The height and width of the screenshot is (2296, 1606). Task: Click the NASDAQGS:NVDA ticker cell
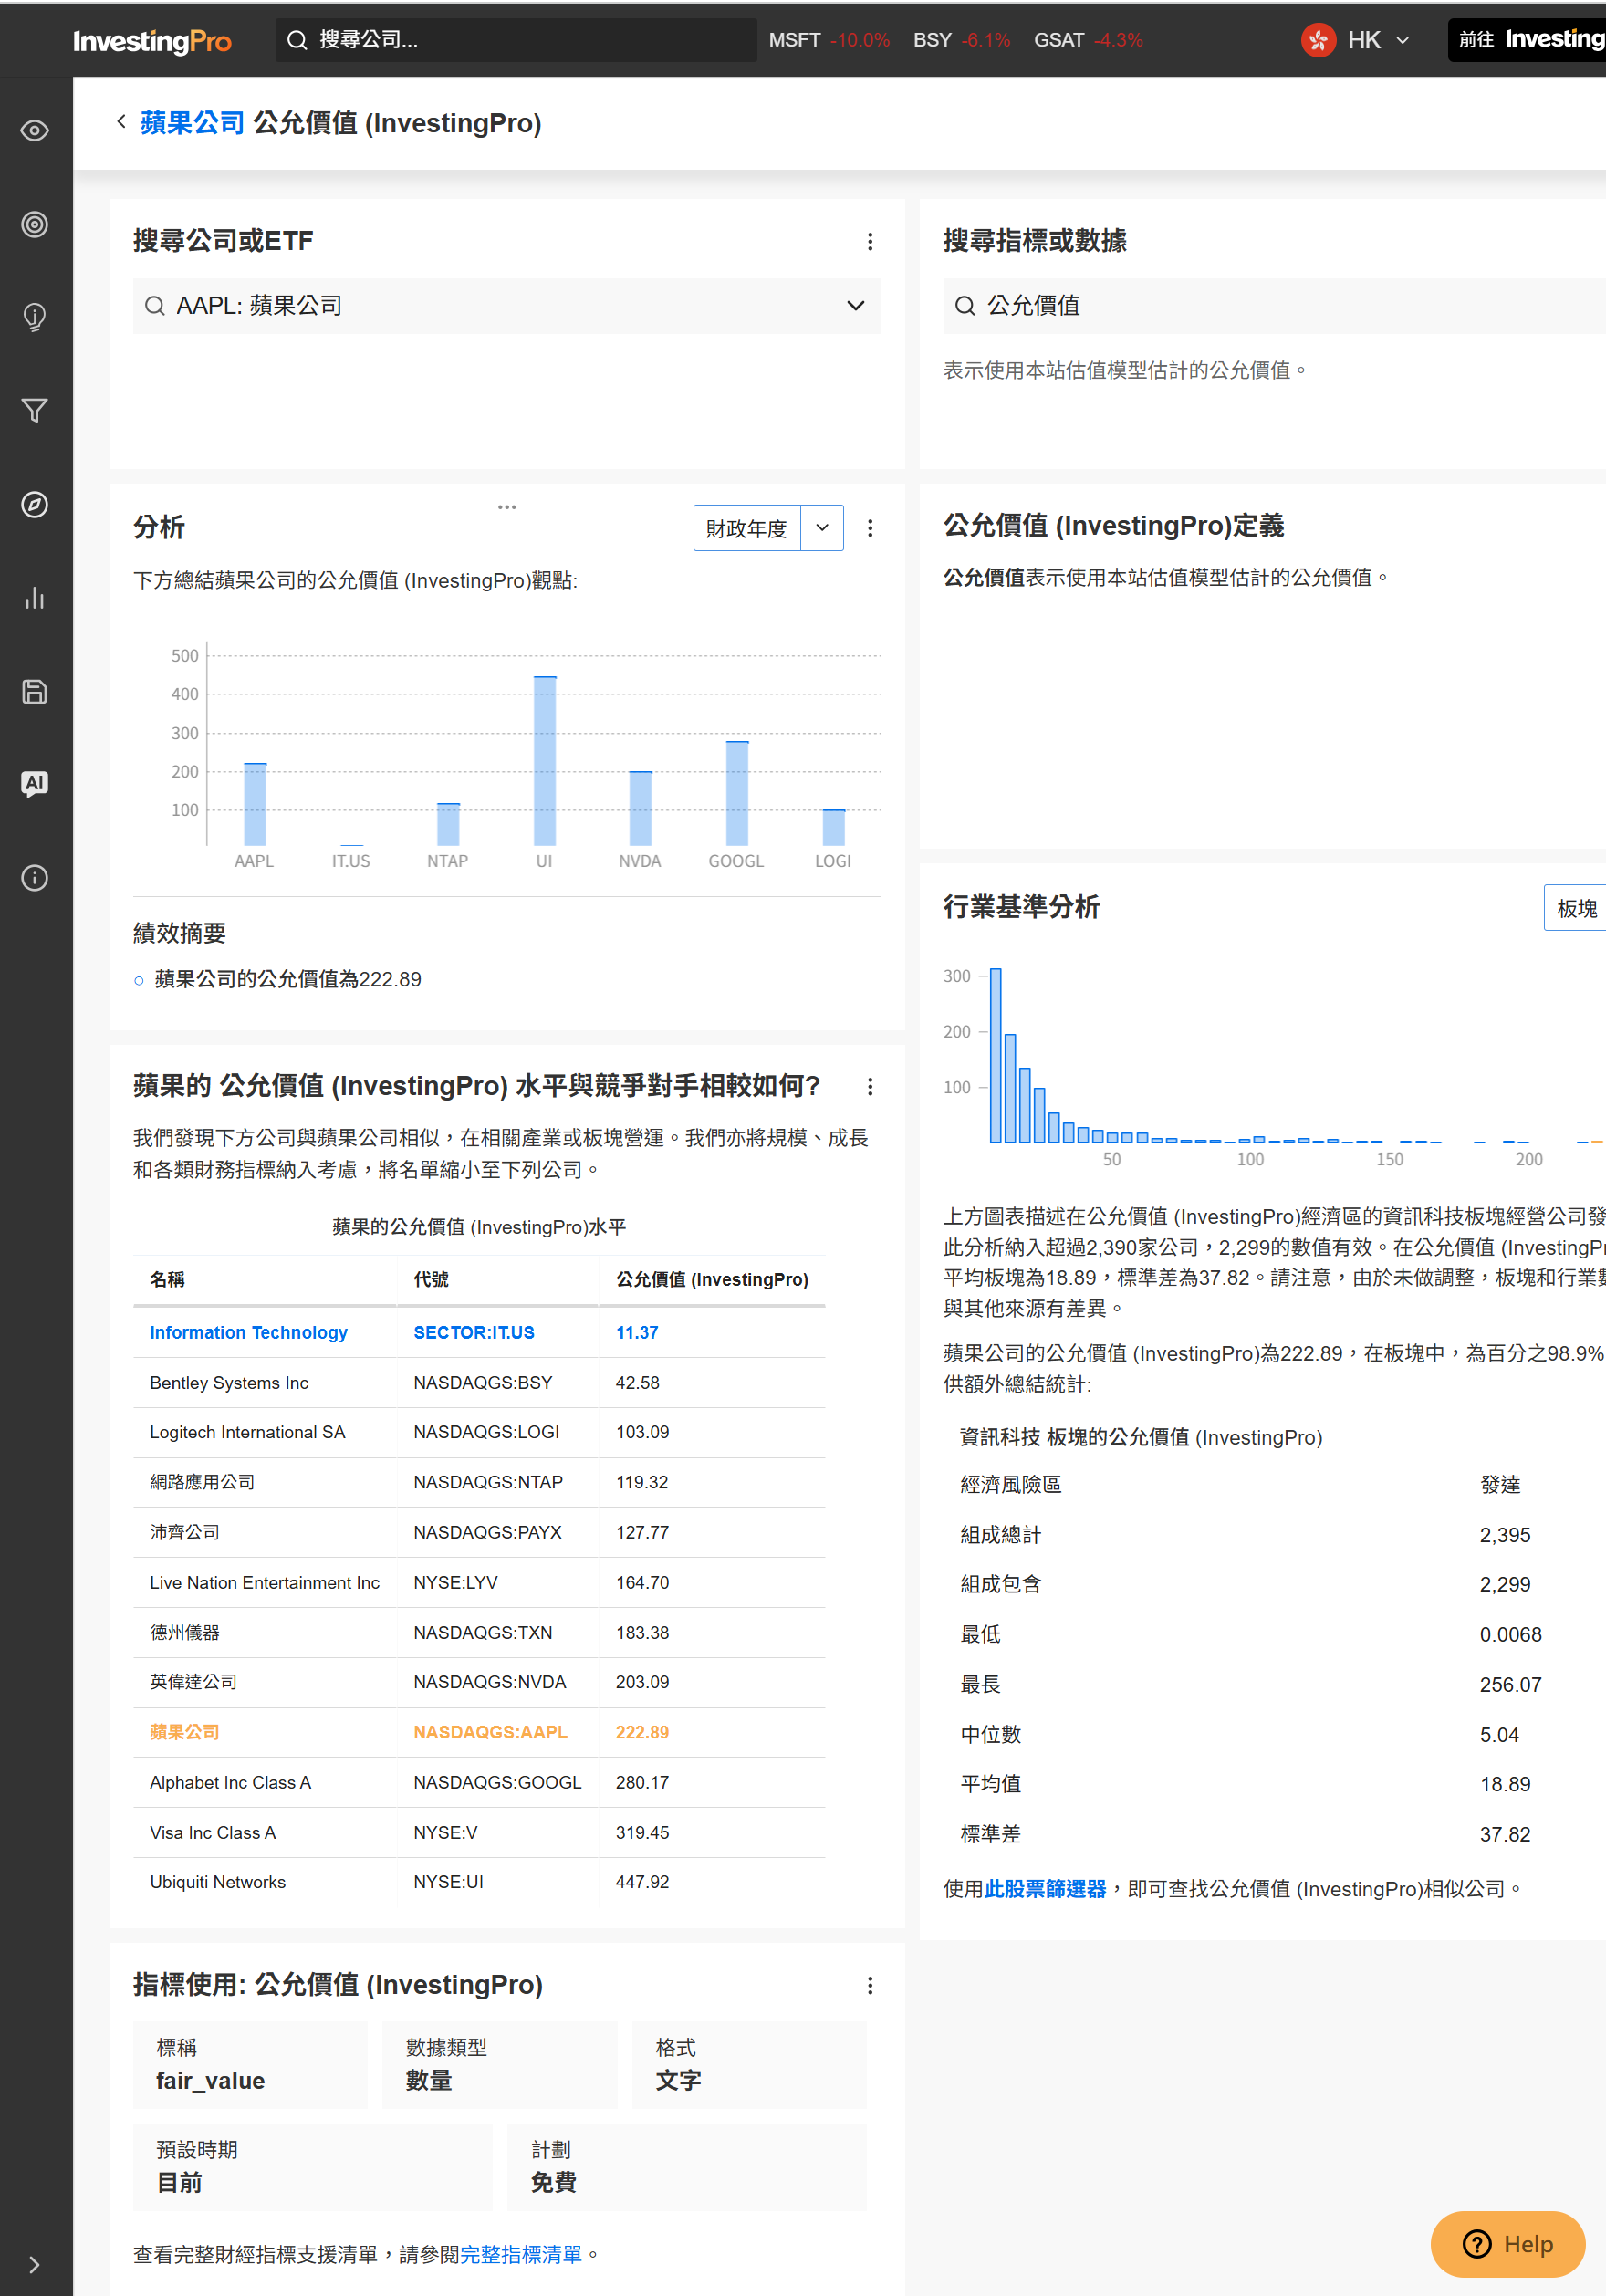point(490,1682)
